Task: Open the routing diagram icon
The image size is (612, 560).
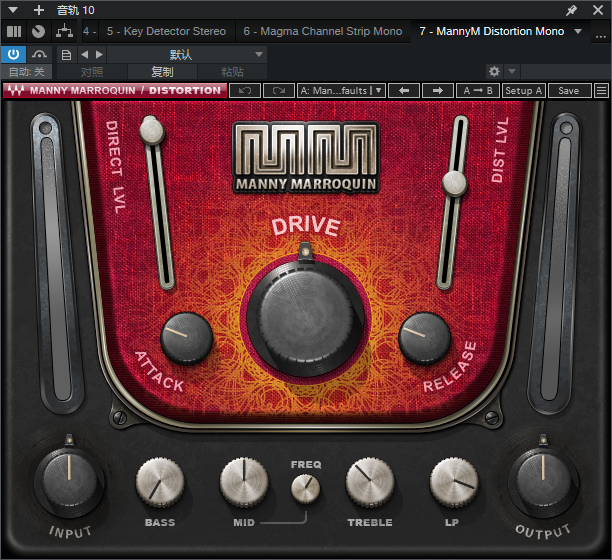Action: click(x=64, y=31)
